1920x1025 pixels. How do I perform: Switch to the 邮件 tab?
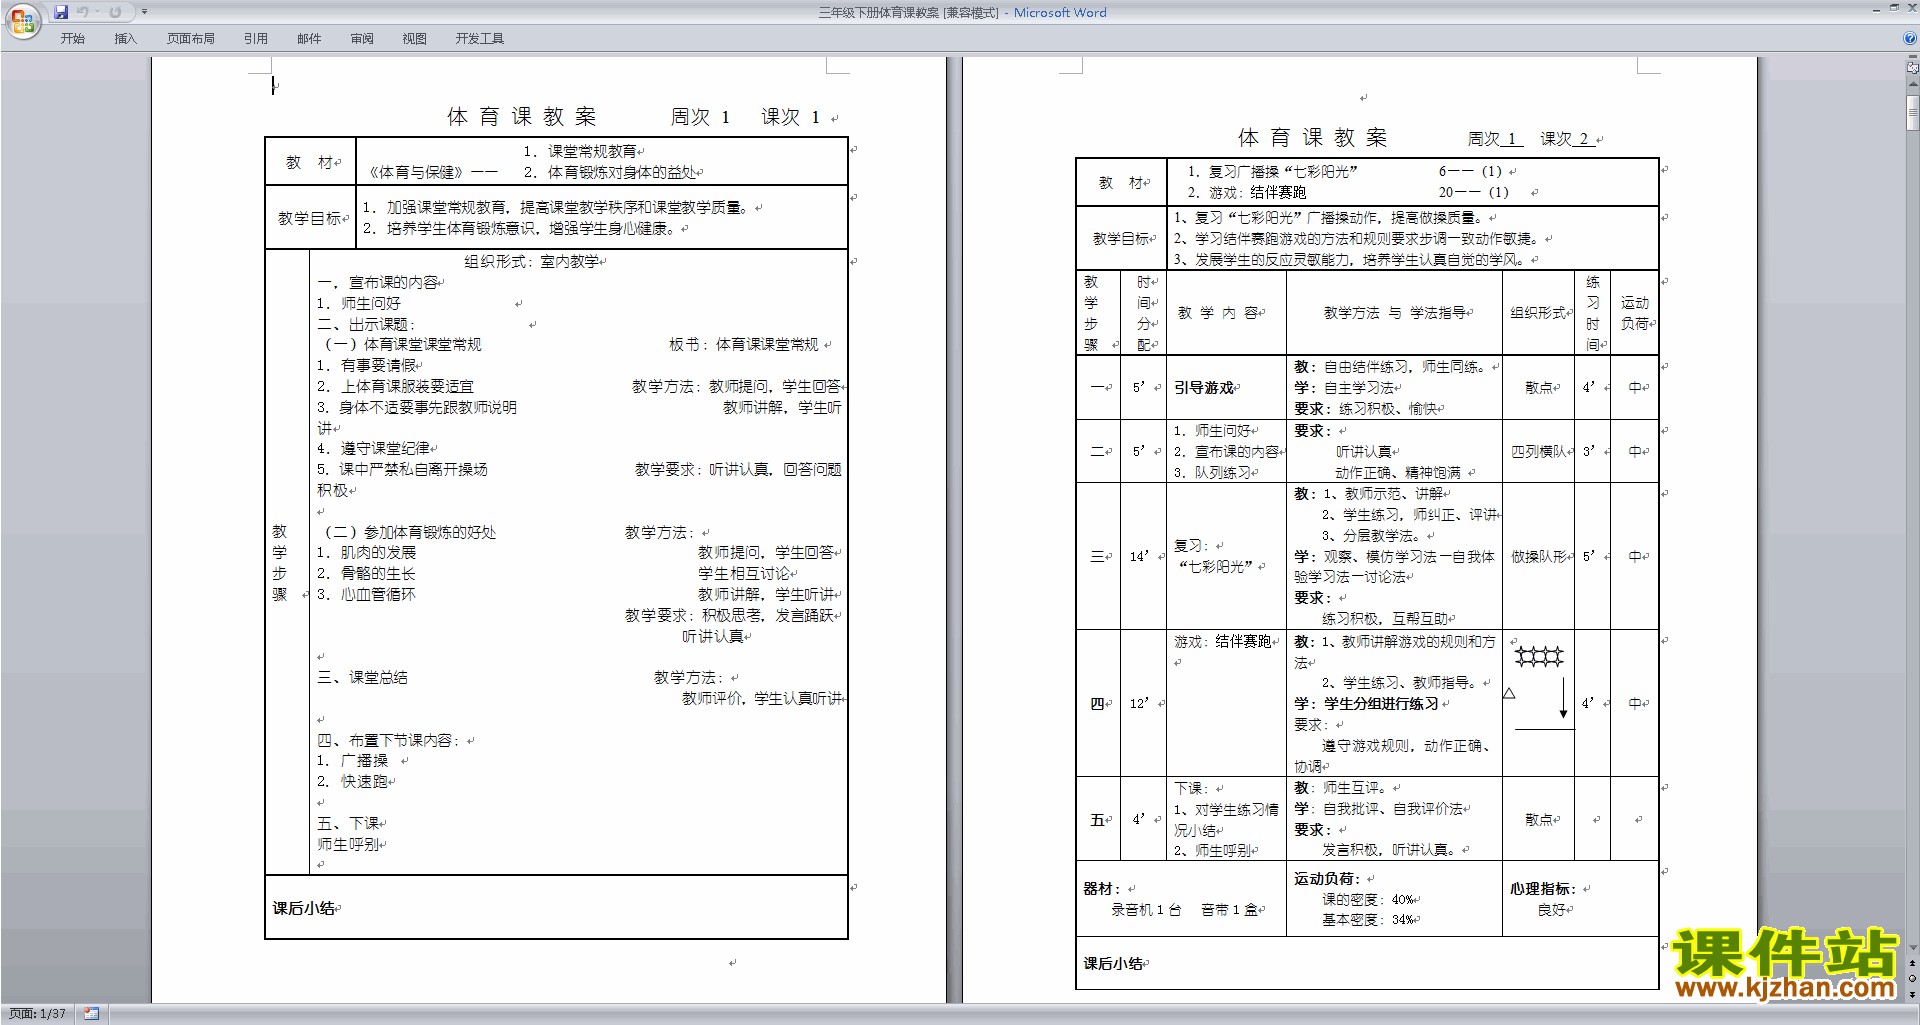coord(309,39)
